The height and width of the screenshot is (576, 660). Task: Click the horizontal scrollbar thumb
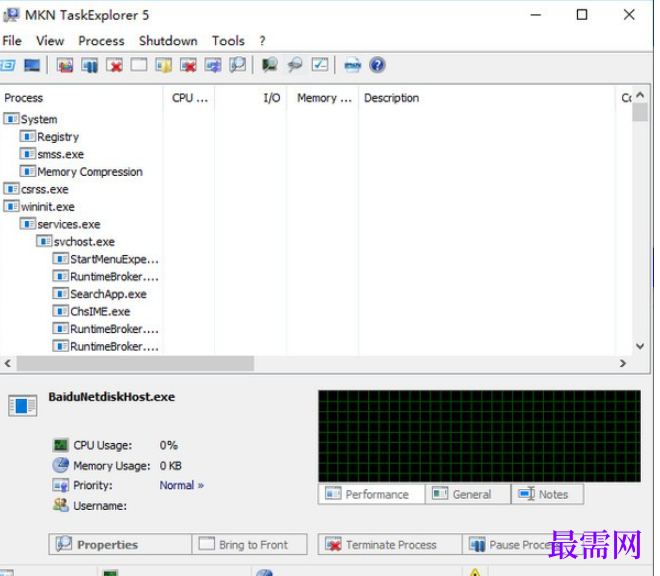coord(135,363)
